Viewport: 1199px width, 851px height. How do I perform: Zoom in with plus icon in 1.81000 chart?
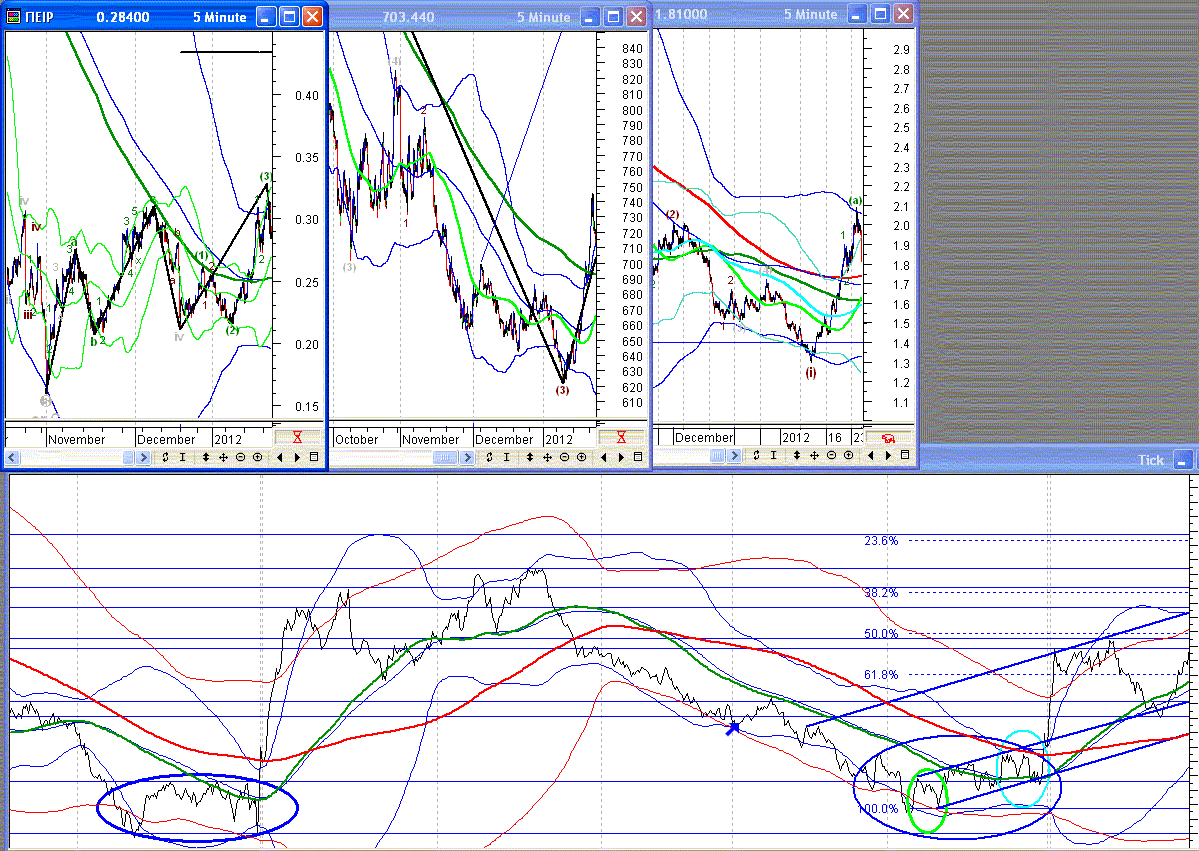(849, 455)
